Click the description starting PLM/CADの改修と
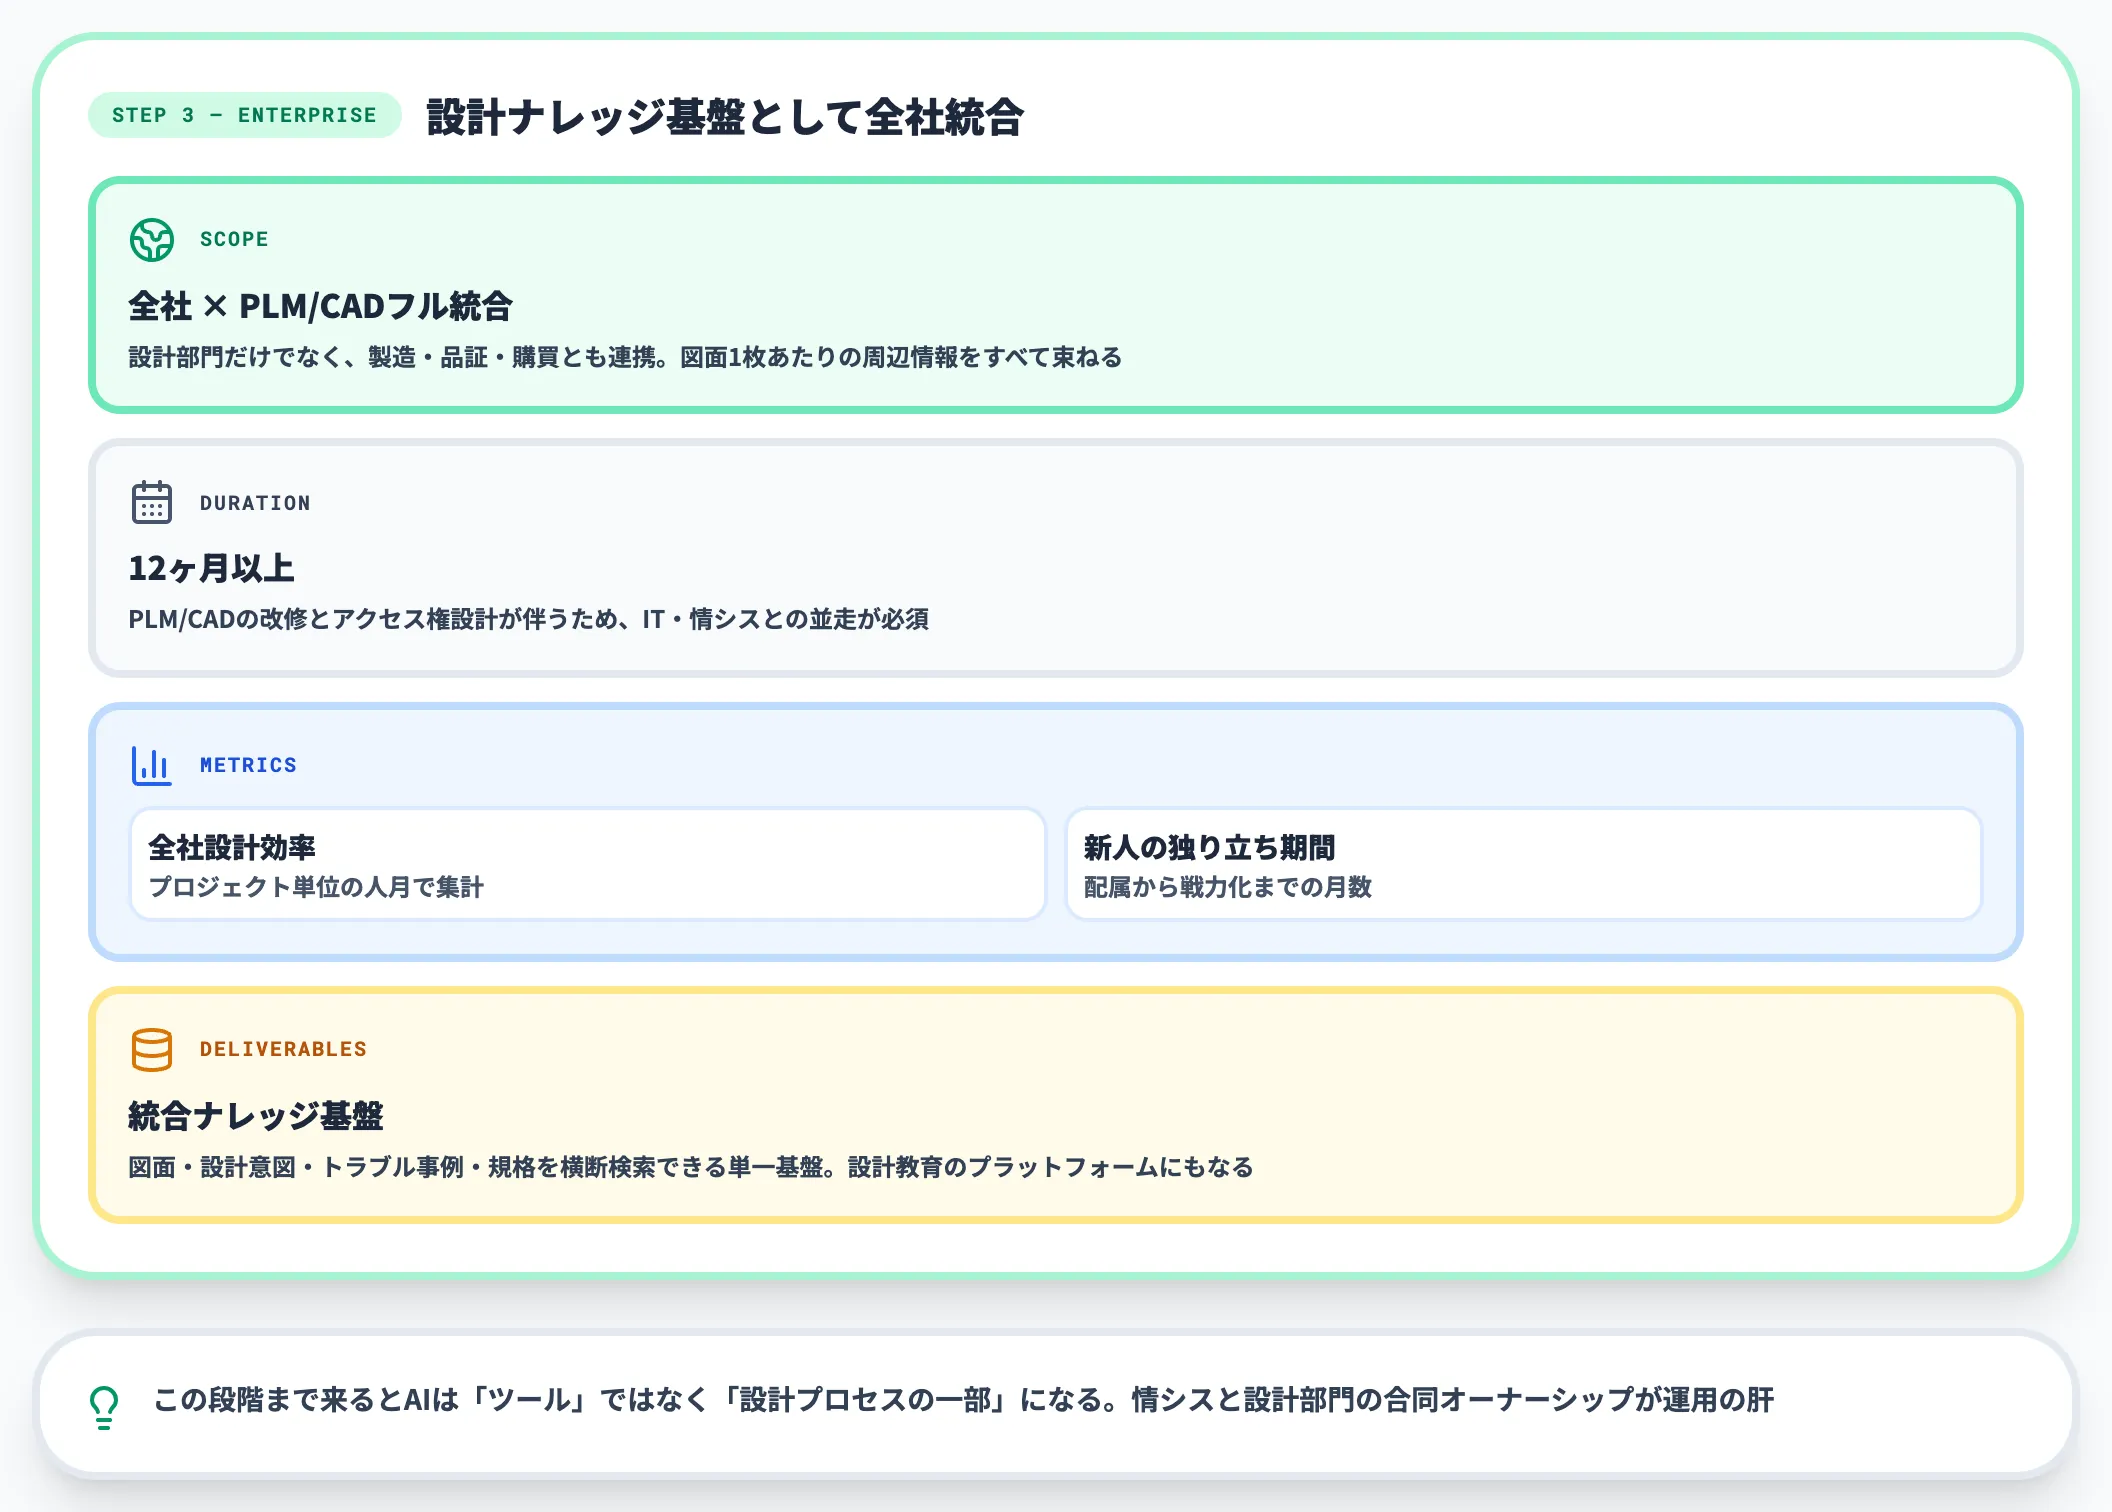Viewport: 2112px width, 1512px height. [529, 619]
